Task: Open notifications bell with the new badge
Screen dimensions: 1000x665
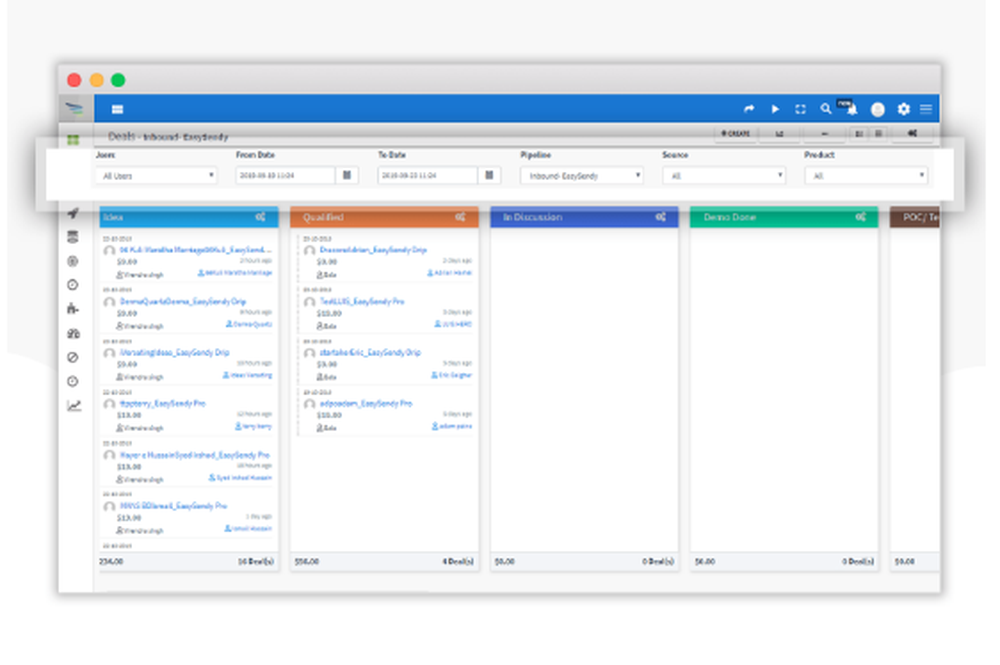Action: coord(850,108)
